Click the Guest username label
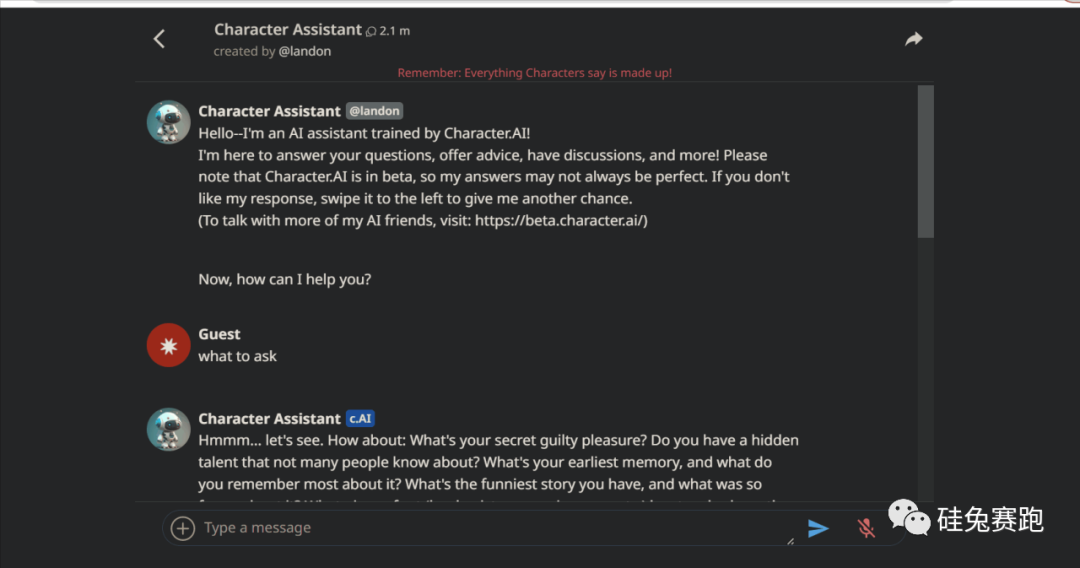The image size is (1080, 568). coord(219,334)
